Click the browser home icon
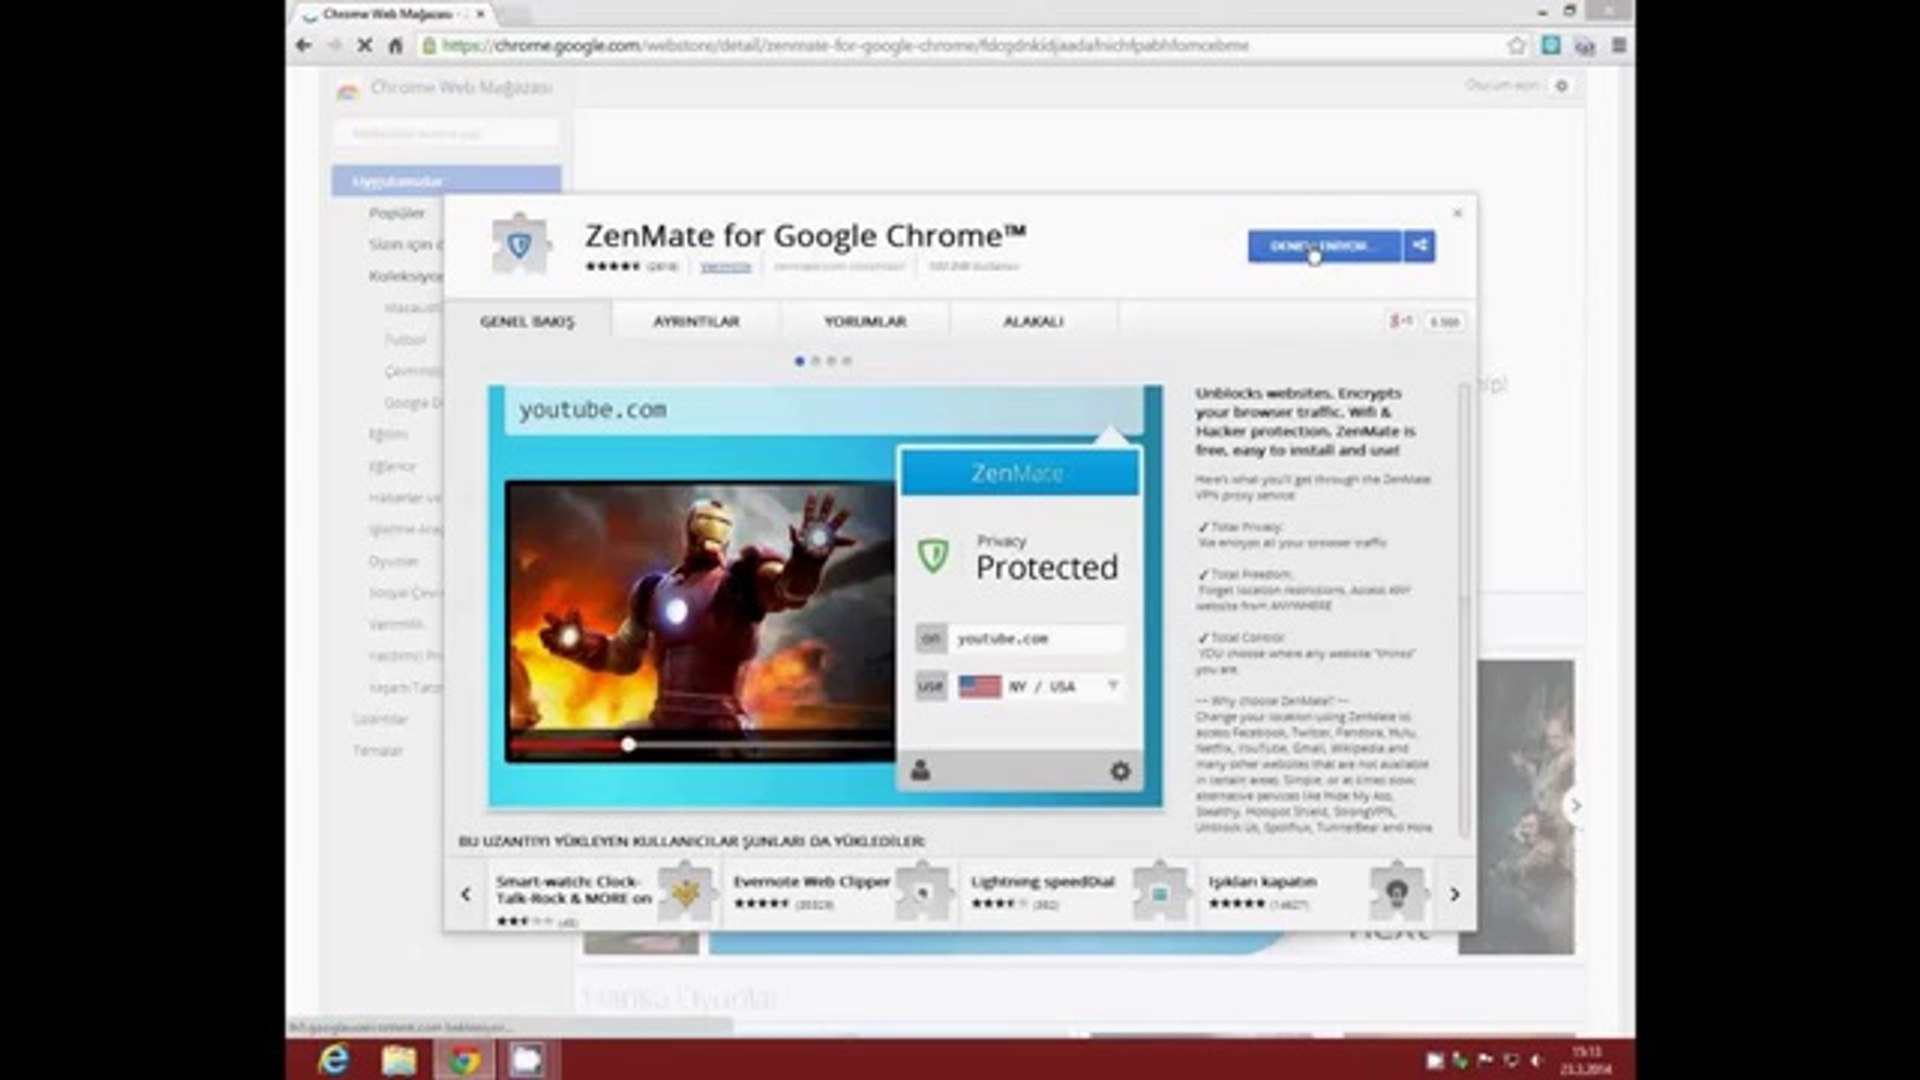Image resolution: width=1920 pixels, height=1080 pixels. pos(396,46)
